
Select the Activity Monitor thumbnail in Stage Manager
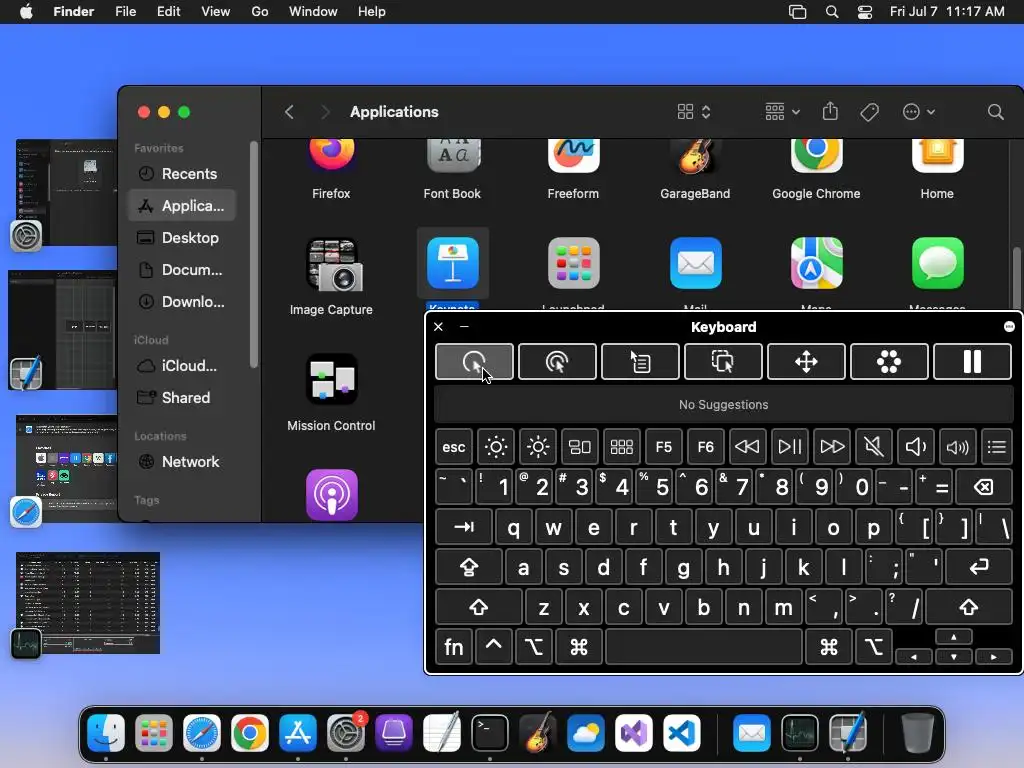tap(88, 603)
